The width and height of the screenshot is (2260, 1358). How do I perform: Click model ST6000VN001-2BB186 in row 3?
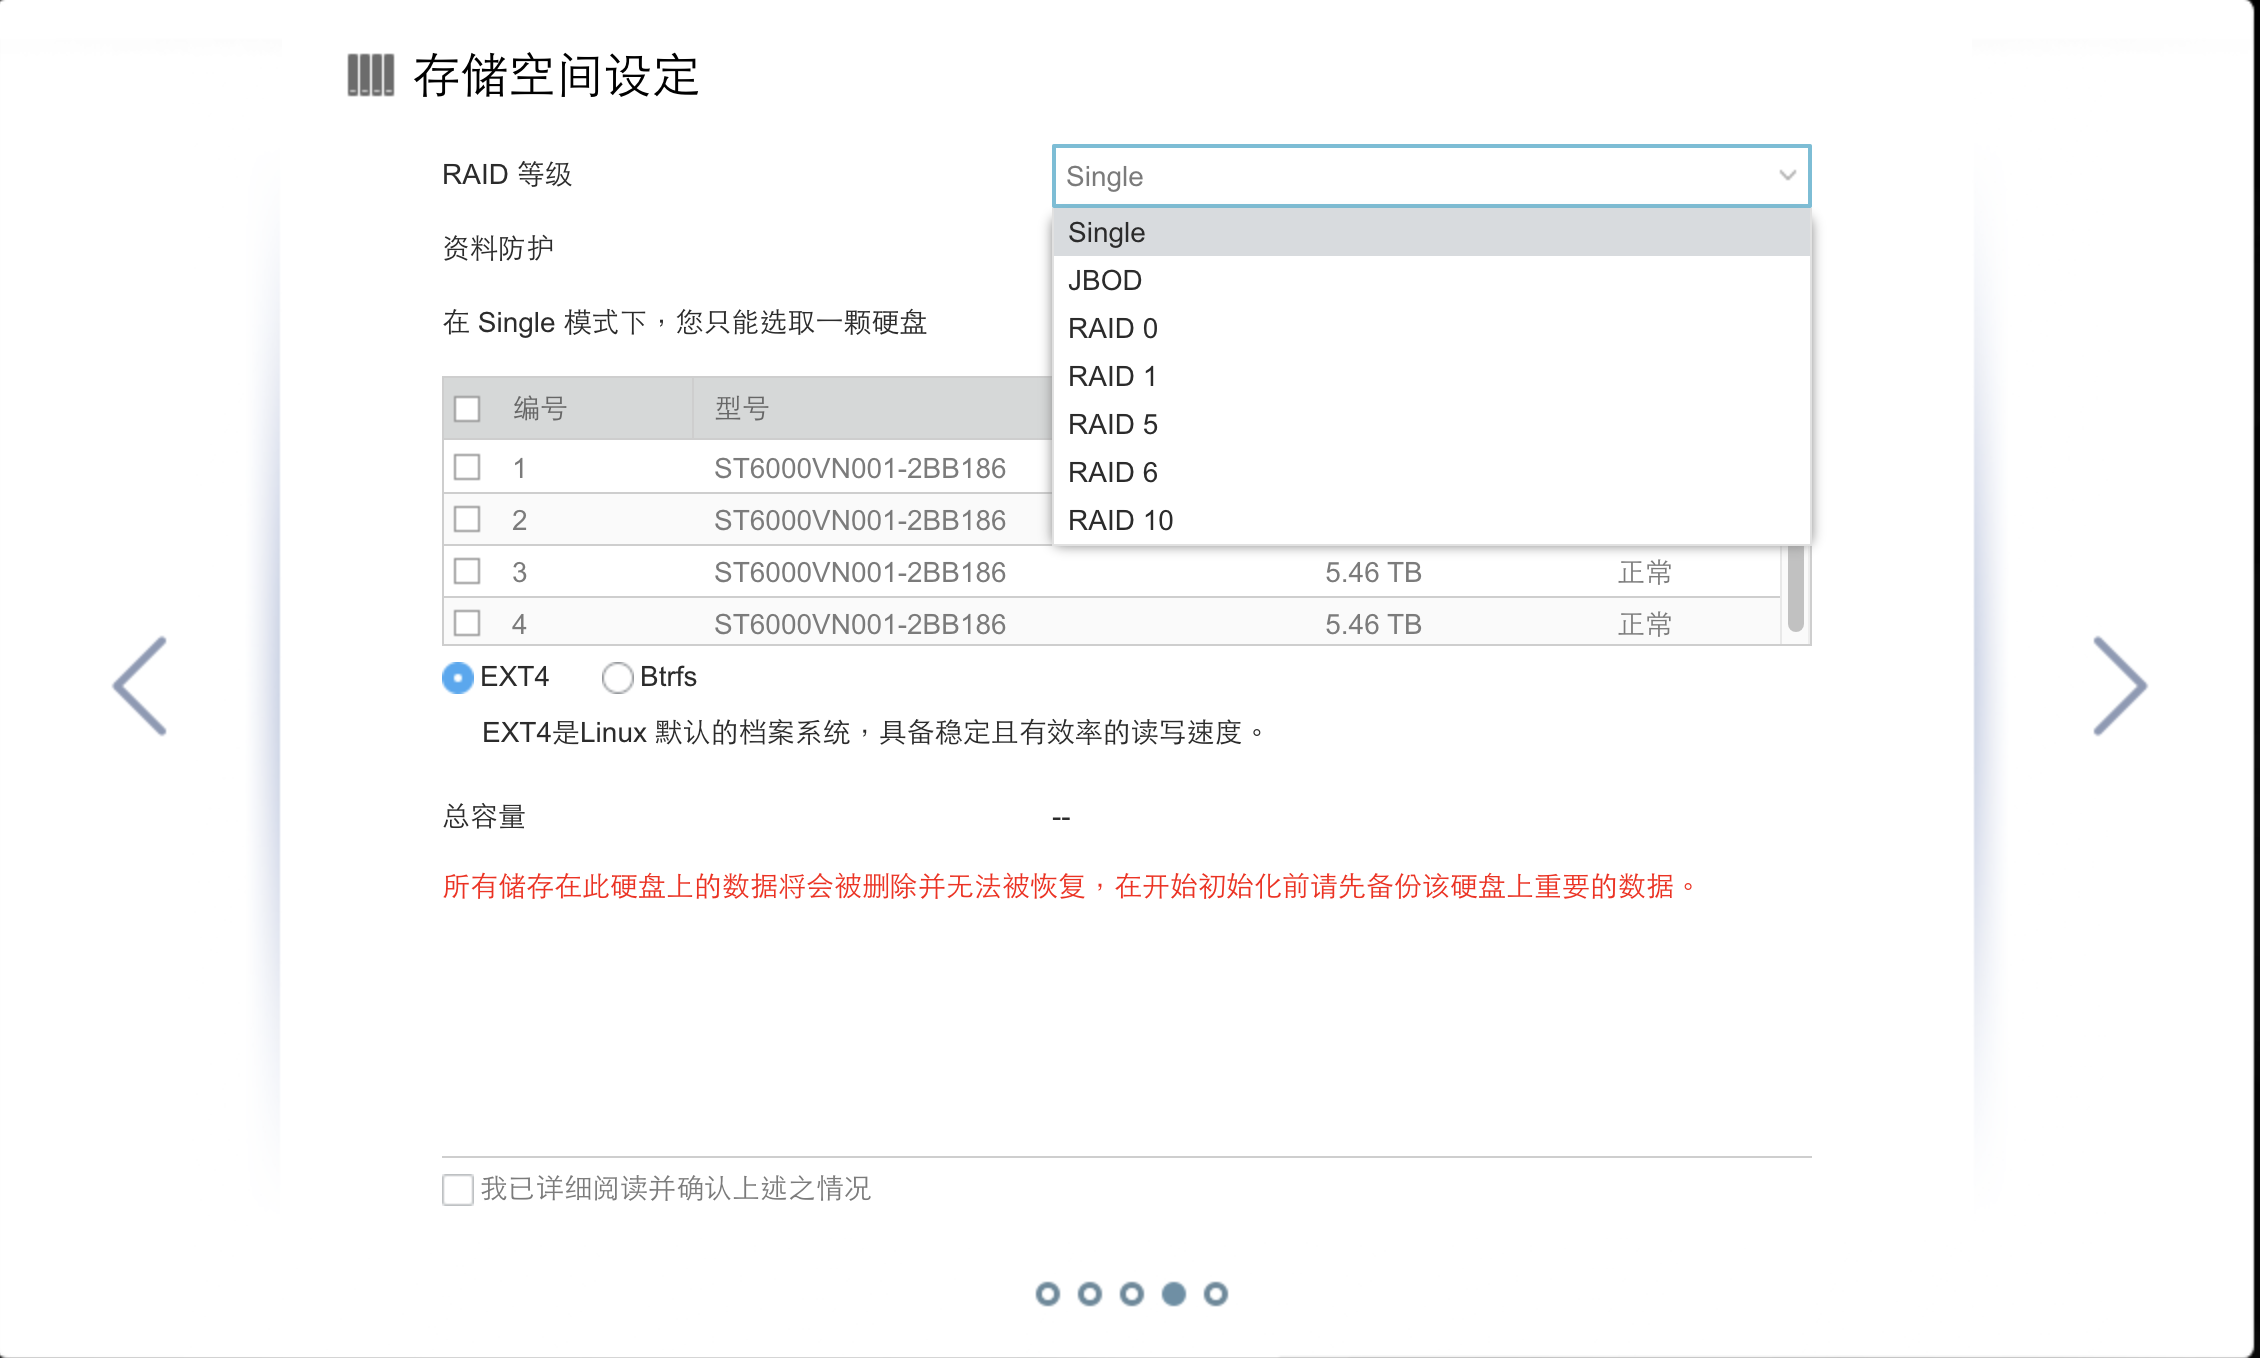pos(860,572)
